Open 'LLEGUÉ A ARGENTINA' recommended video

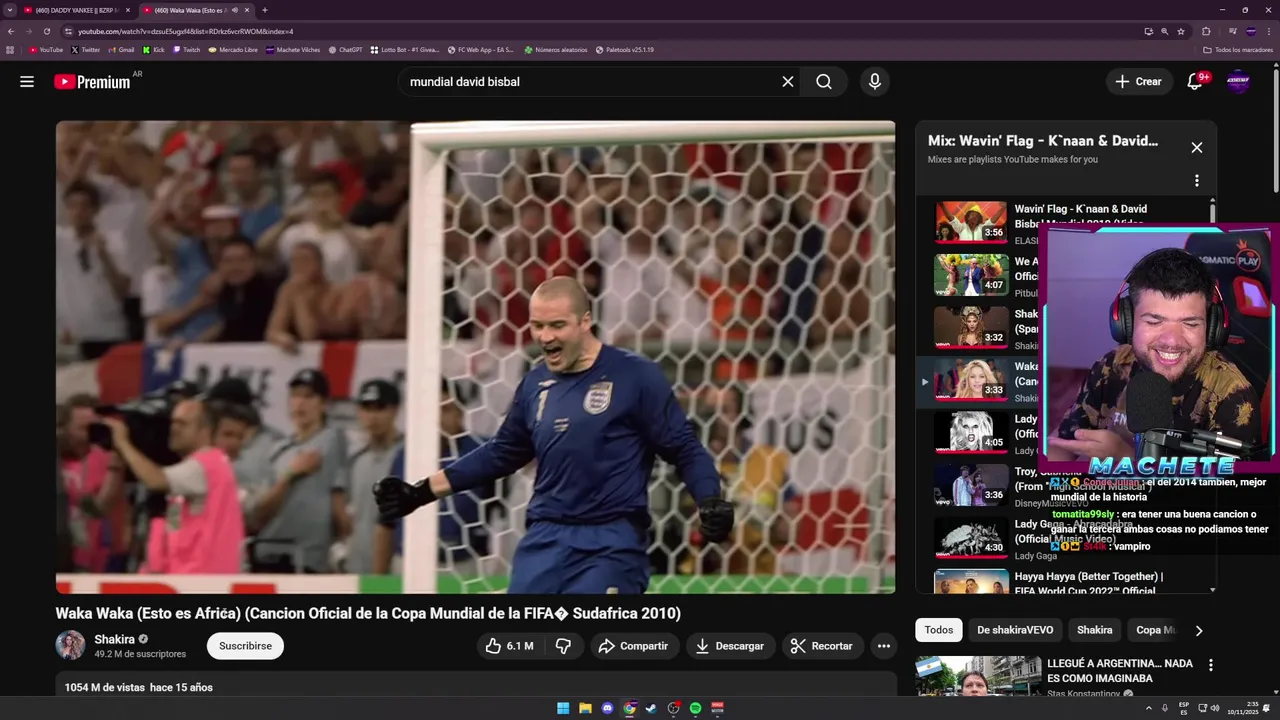click(x=1120, y=671)
